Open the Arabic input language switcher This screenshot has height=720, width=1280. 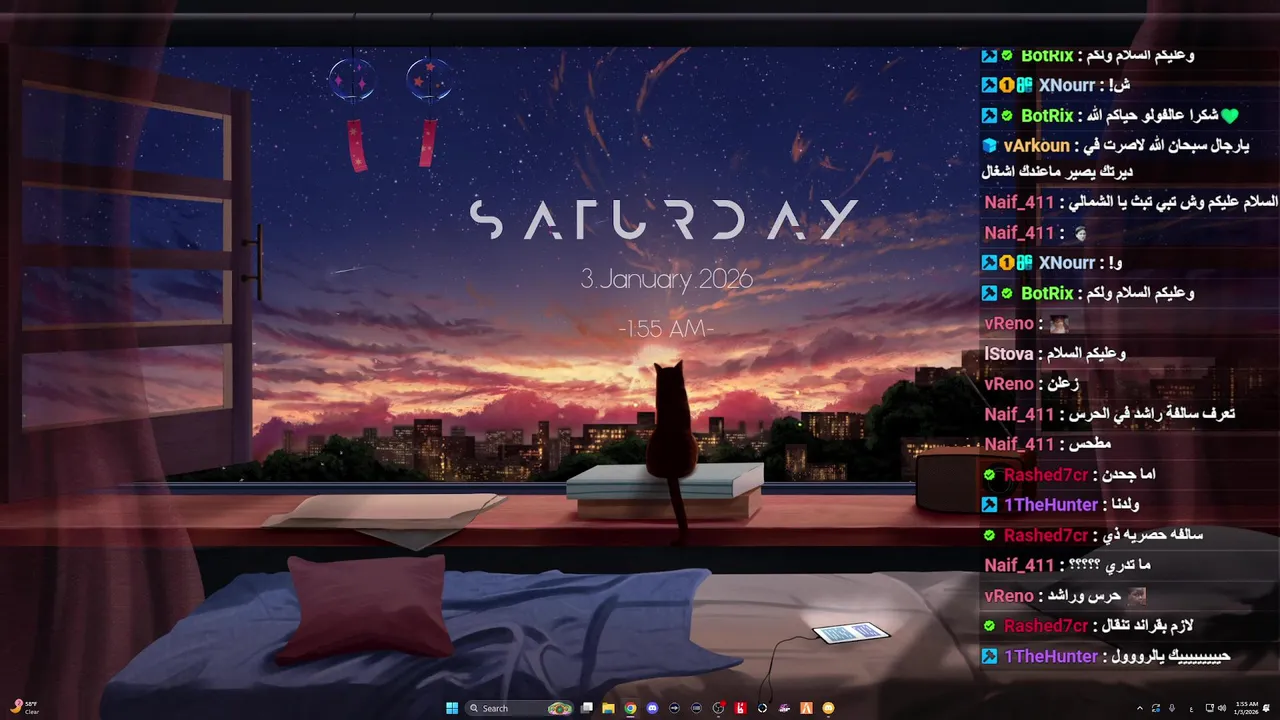[x=1191, y=709]
